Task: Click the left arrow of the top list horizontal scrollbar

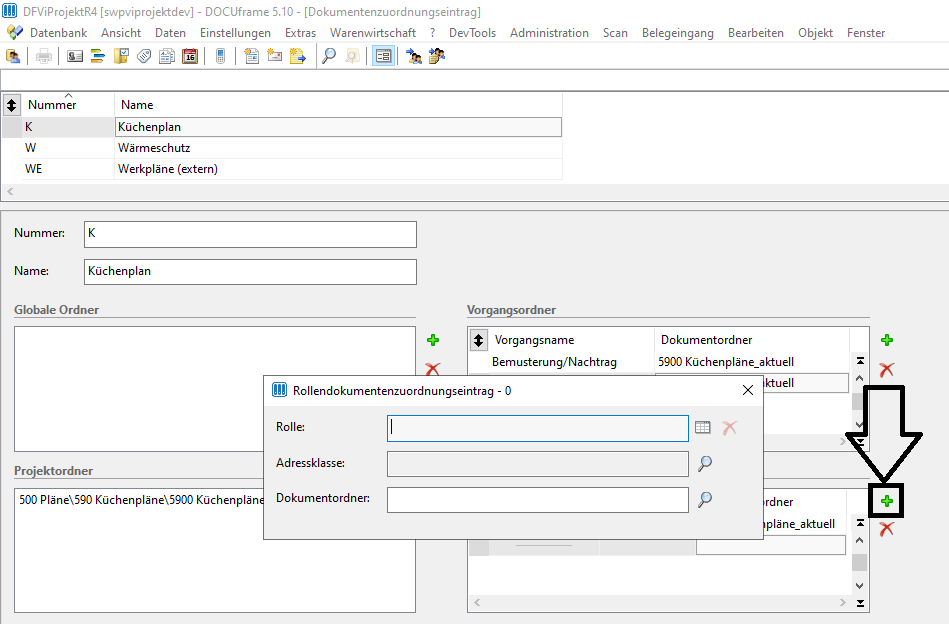Action: point(10,191)
